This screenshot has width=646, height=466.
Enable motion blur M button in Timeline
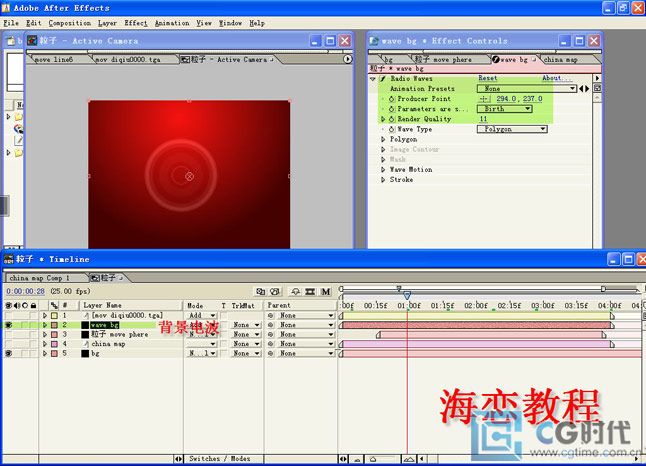pos(325,291)
